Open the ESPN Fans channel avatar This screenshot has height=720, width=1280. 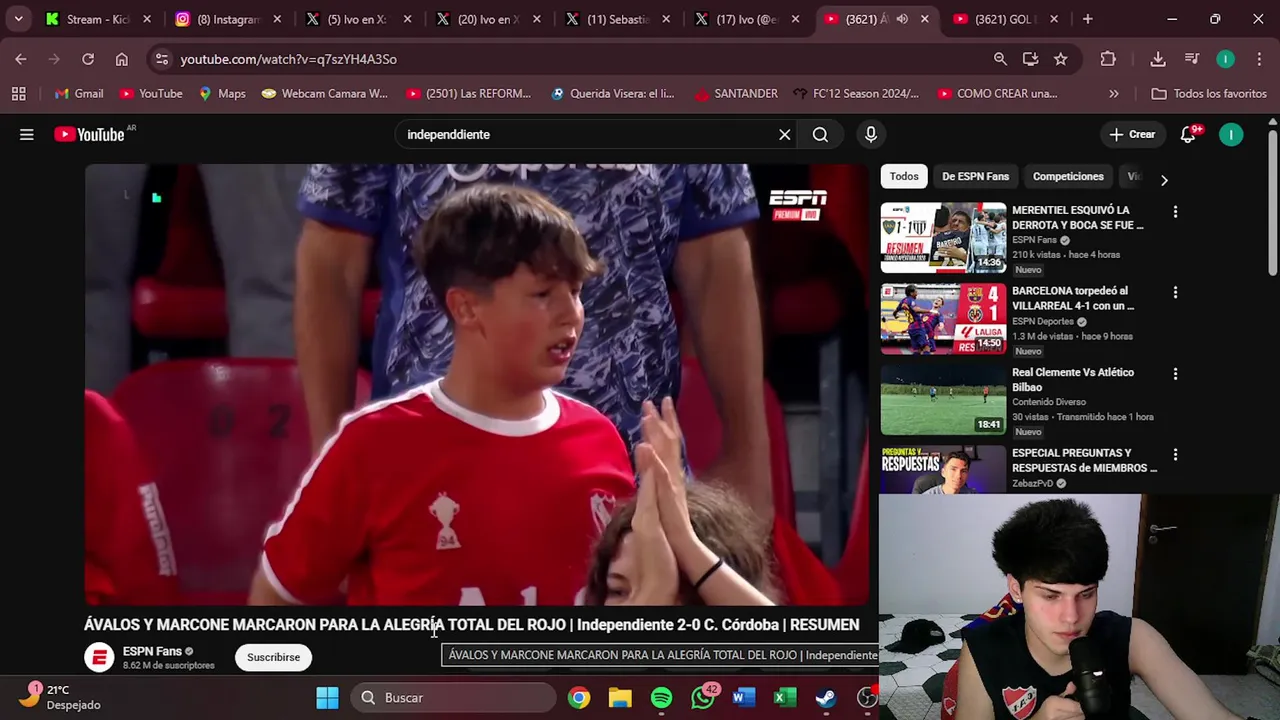(x=99, y=657)
